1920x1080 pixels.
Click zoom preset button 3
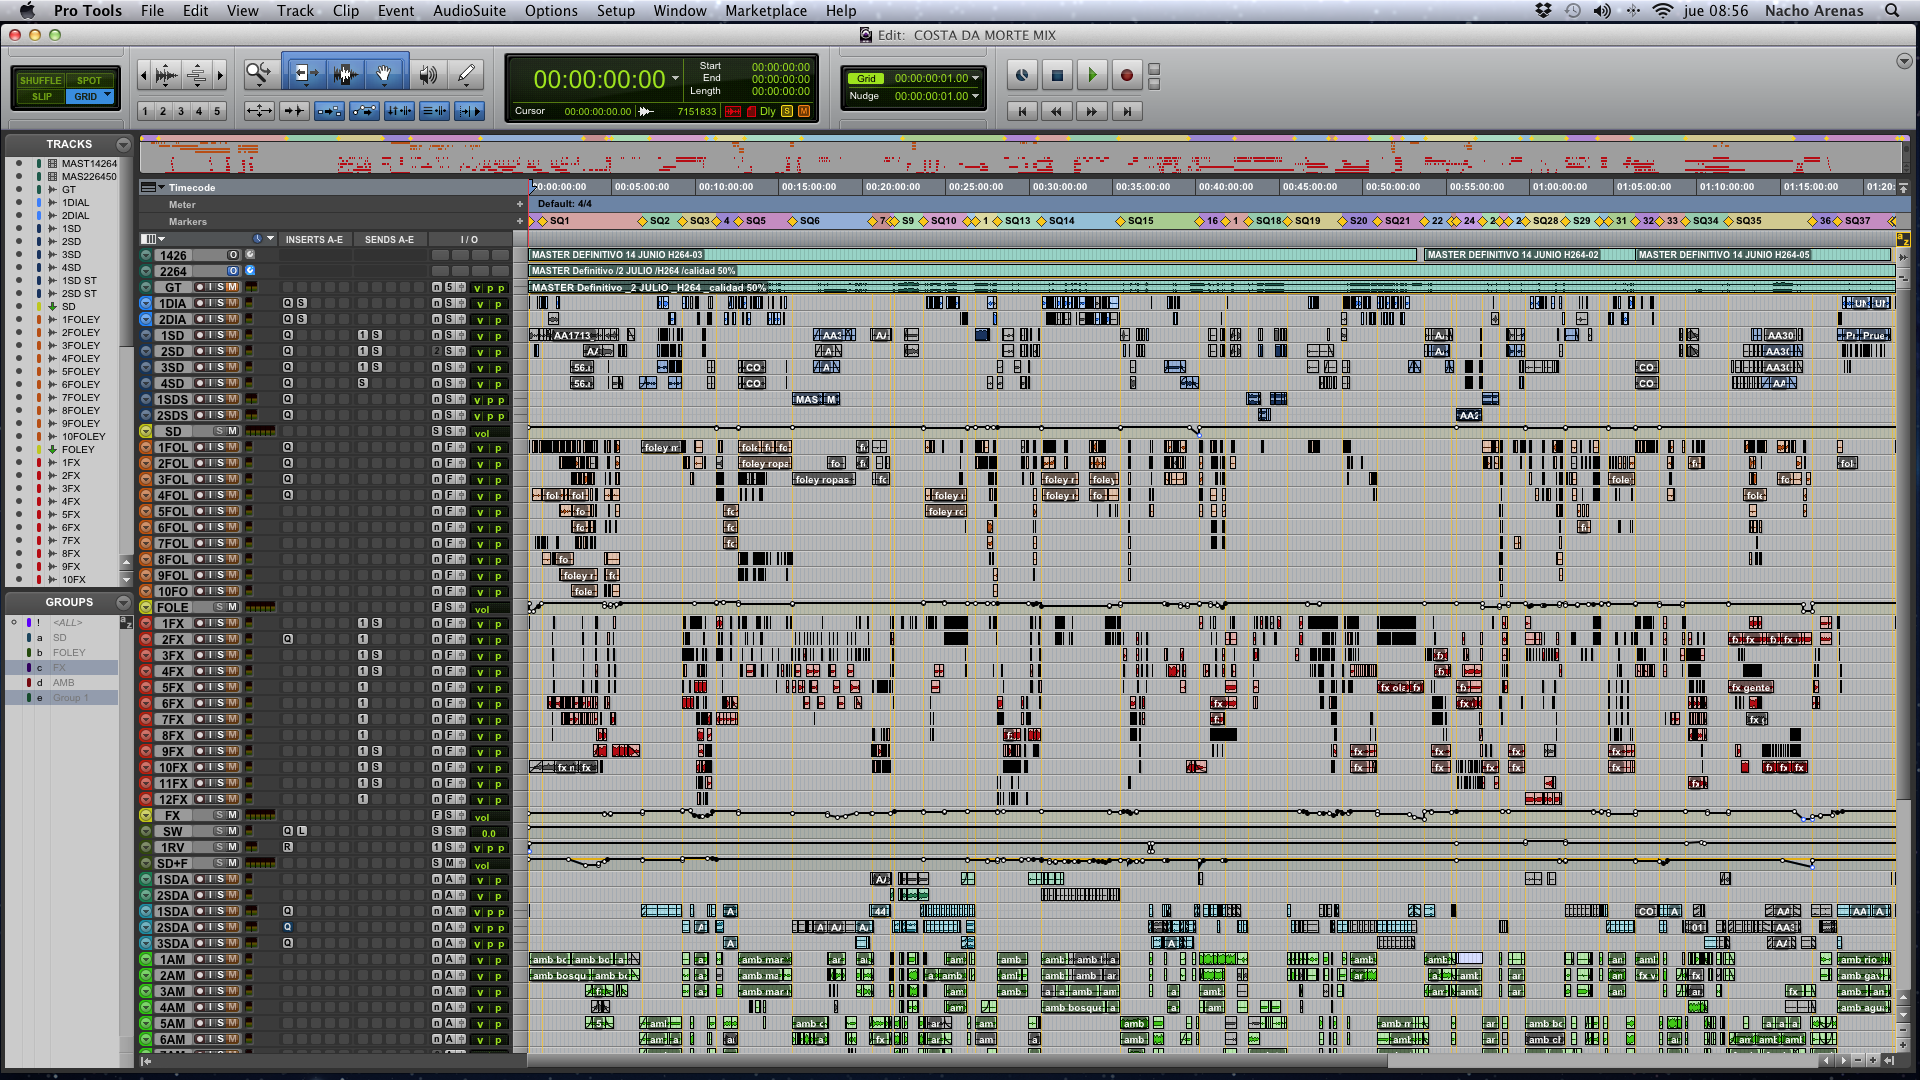click(181, 111)
